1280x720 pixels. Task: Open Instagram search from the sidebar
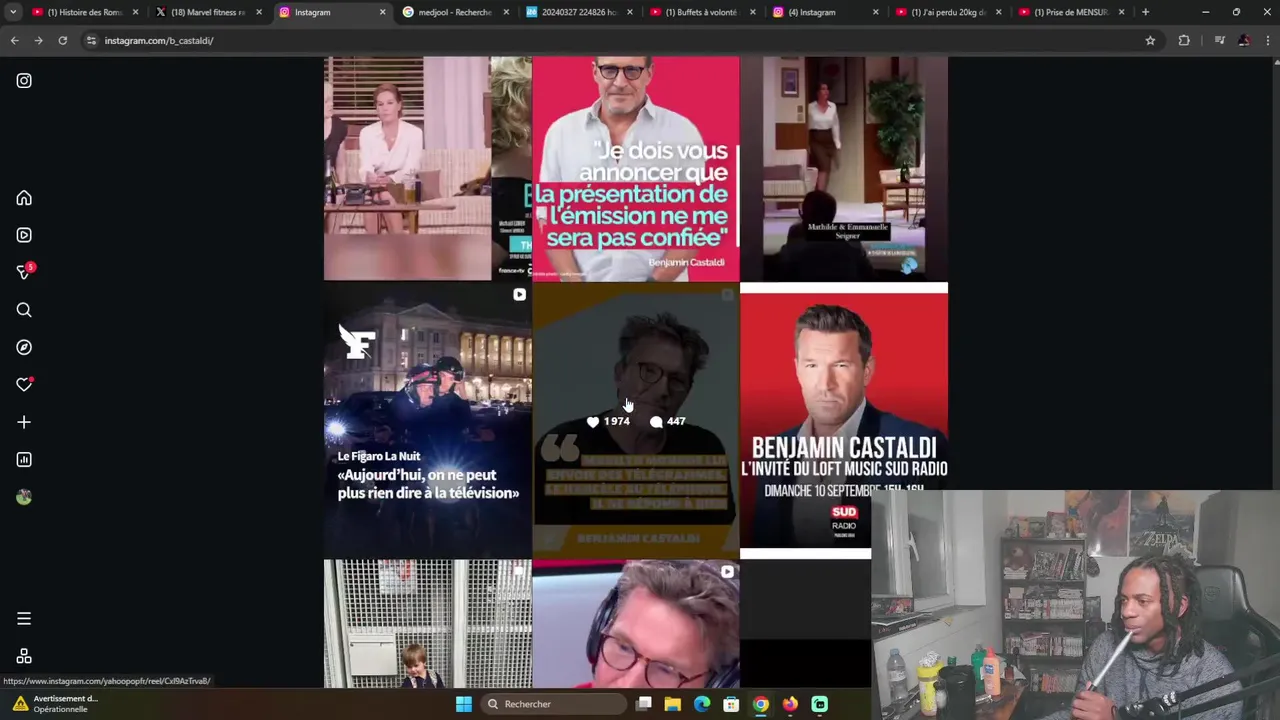tap(24, 310)
